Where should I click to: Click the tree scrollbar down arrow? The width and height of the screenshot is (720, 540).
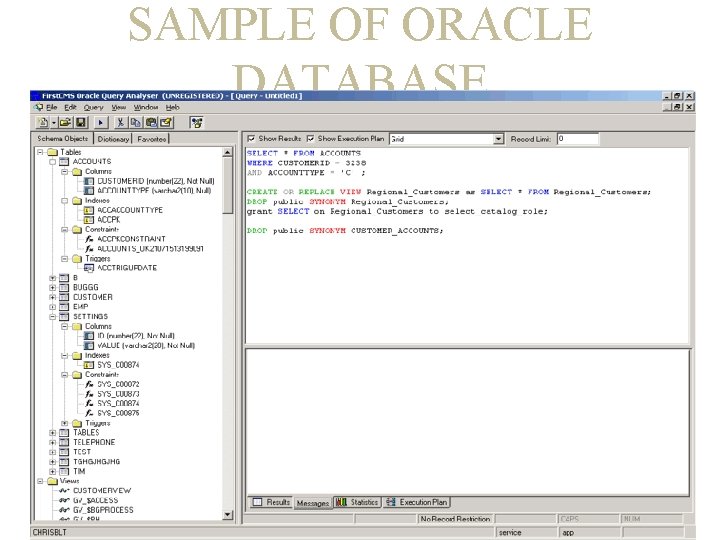click(x=227, y=515)
